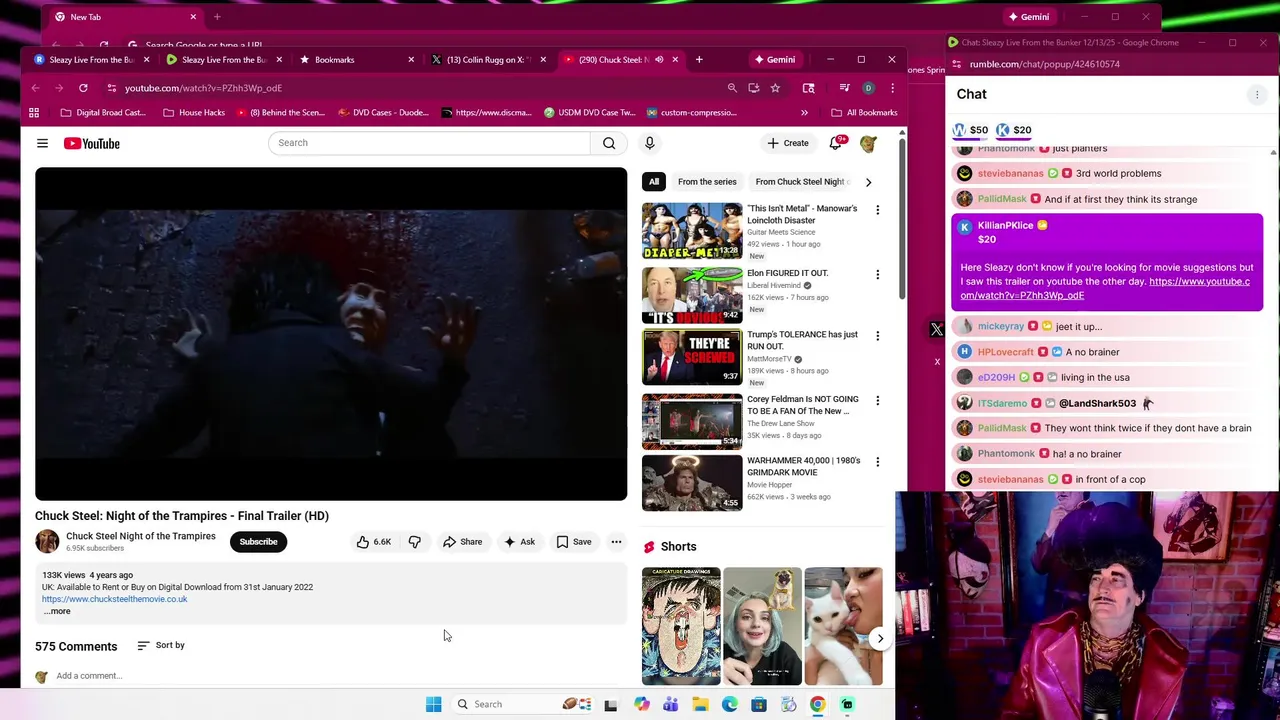
Task: Open the YouTube link in KillianPKlice's chat message
Action: tap(1104, 288)
